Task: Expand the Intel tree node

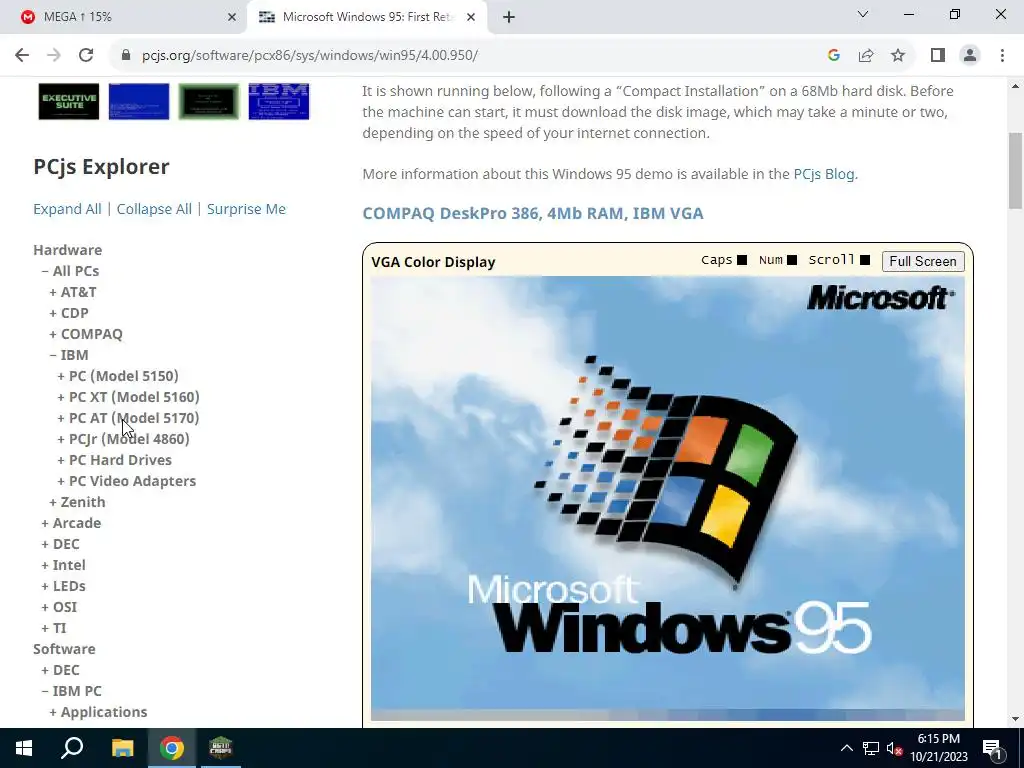Action: 63,565
